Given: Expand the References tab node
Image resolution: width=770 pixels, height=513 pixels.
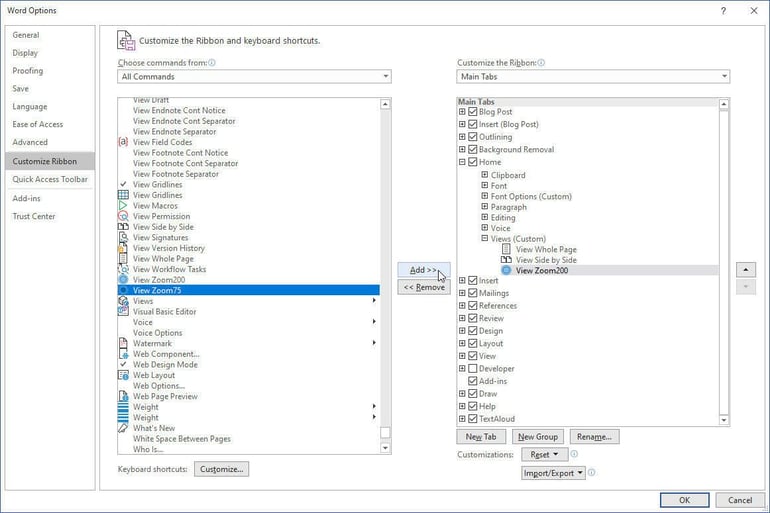Looking at the screenshot, I should [x=462, y=305].
